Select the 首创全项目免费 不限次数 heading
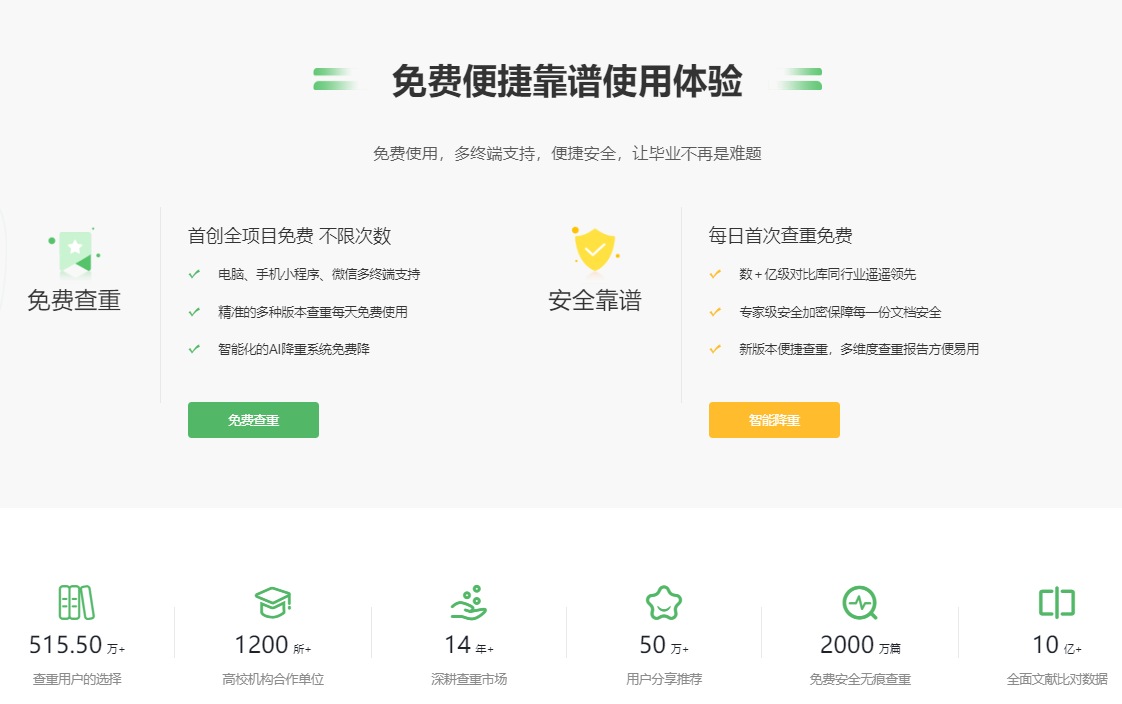 [x=289, y=236]
